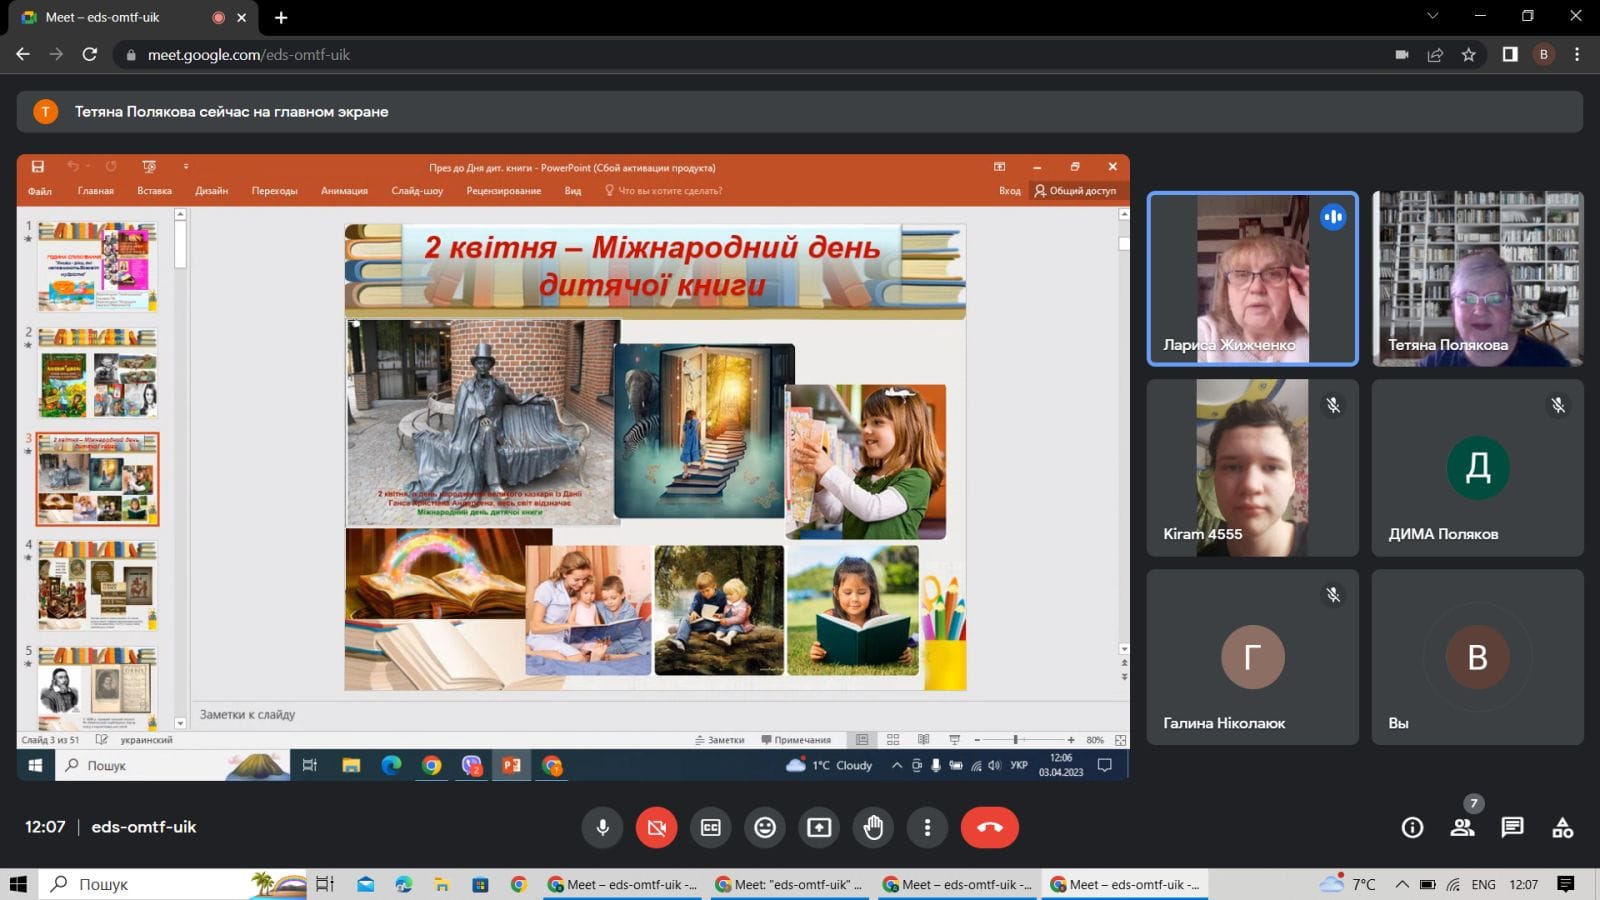1600x900 pixels.
Task: Toggle closed captions button
Action: pos(711,827)
